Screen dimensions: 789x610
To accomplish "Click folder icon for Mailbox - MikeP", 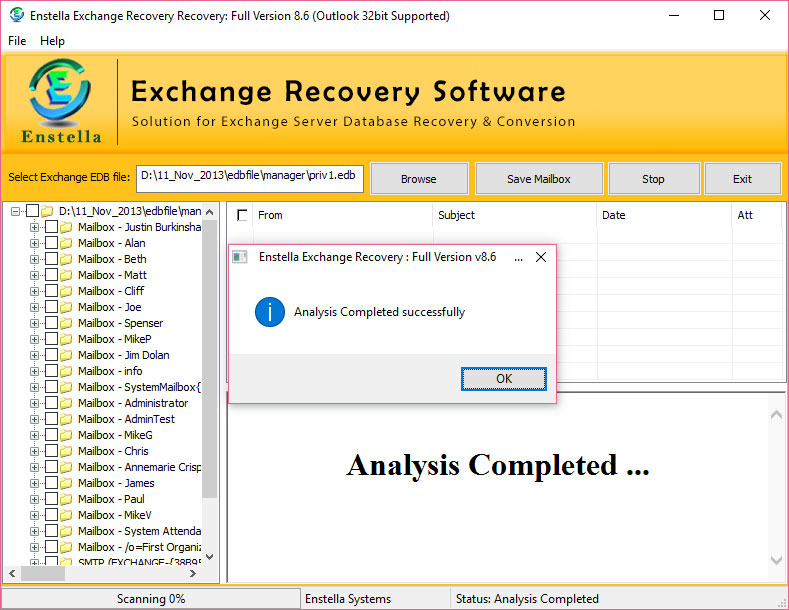I will (x=66, y=339).
